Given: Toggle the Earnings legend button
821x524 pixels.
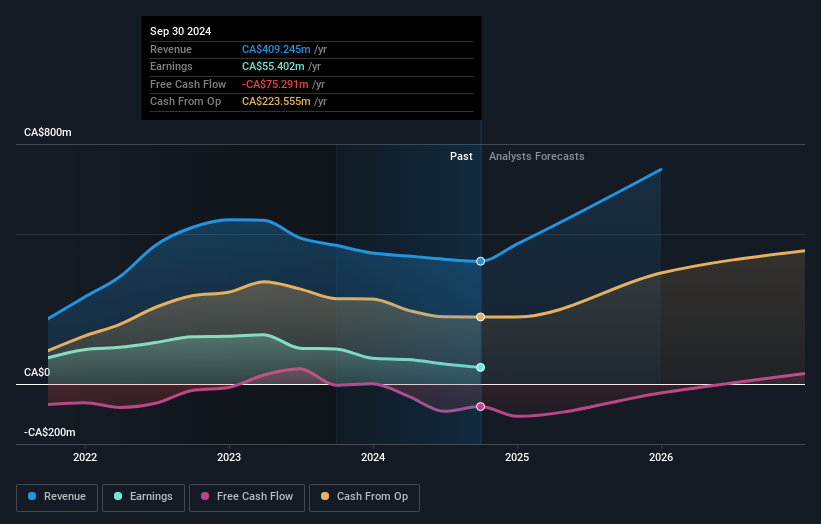Looking at the screenshot, I should [143, 497].
